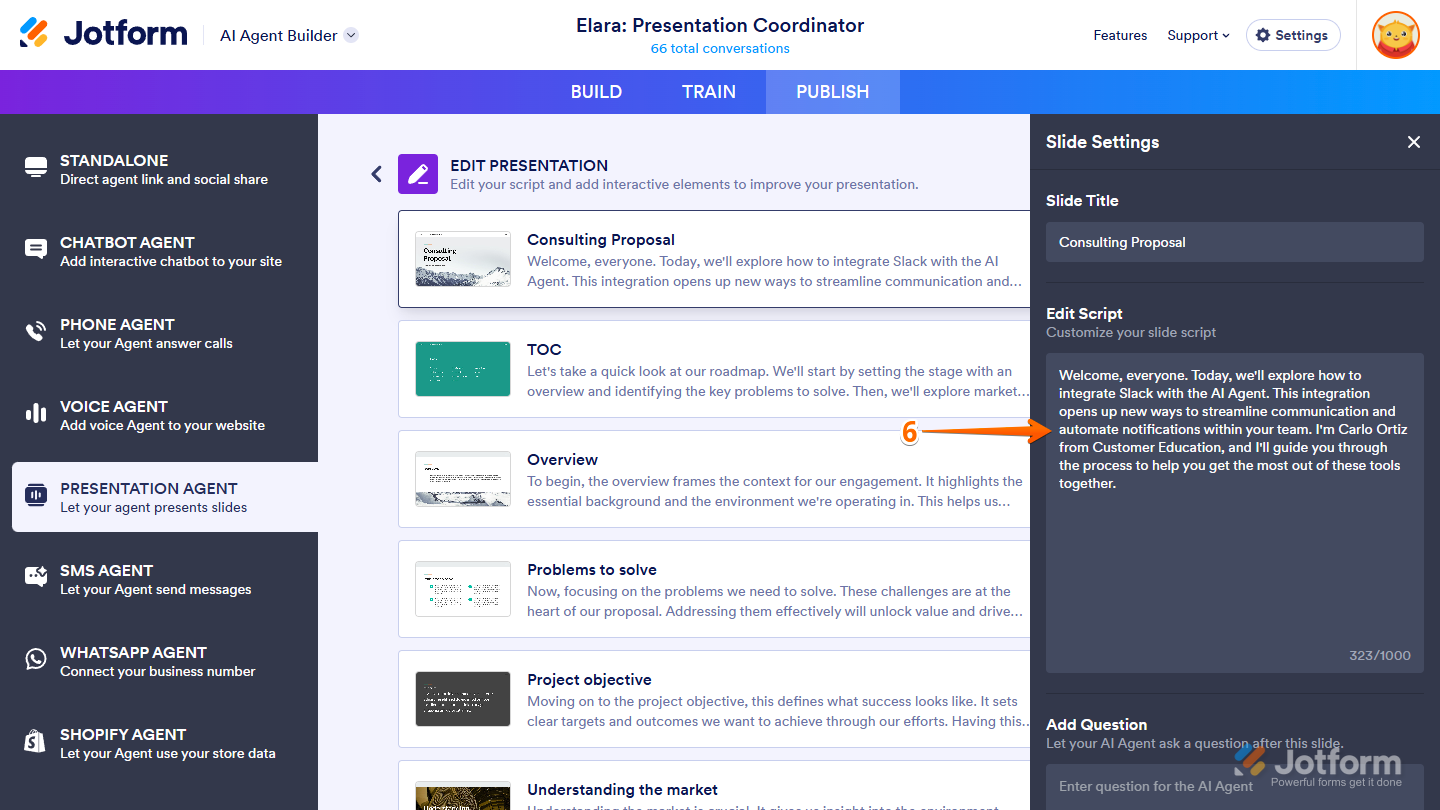Select the Project objective slide thumbnail
The width and height of the screenshot is (1440, 810).
(463, 699)
